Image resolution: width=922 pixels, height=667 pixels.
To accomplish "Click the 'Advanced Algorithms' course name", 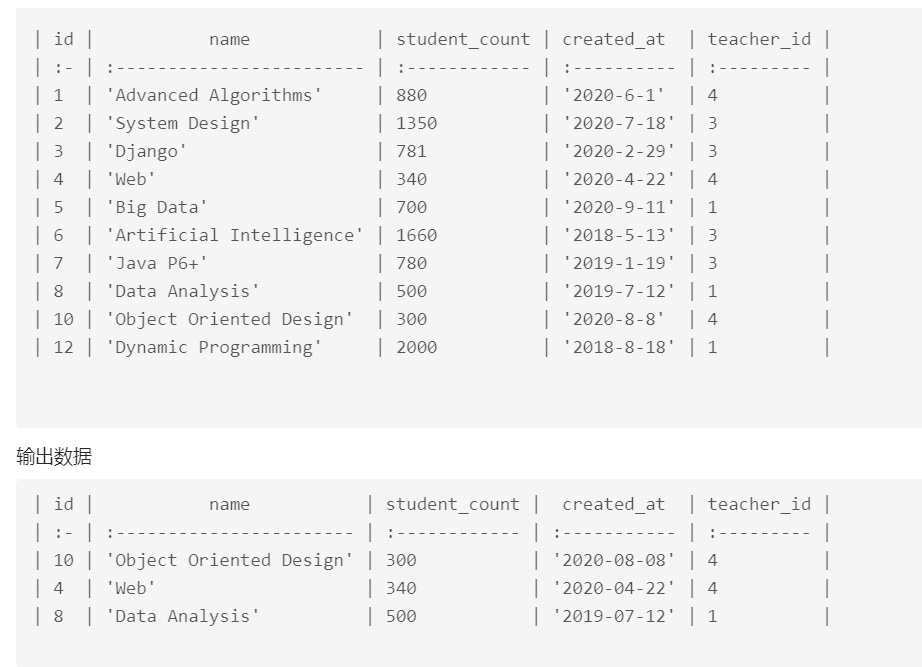I will (214, 95).
